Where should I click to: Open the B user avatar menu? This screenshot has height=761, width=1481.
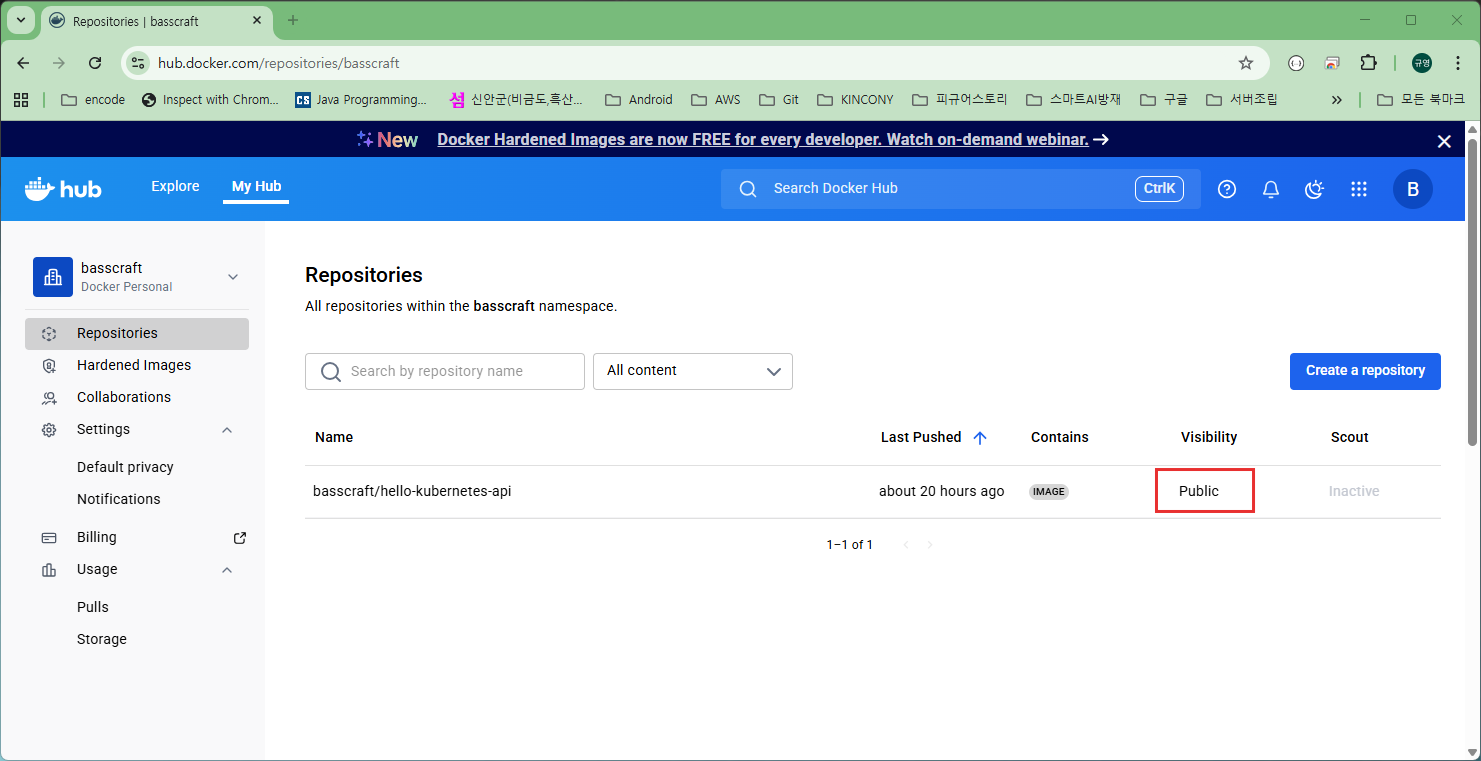[x=1413, y=189]
